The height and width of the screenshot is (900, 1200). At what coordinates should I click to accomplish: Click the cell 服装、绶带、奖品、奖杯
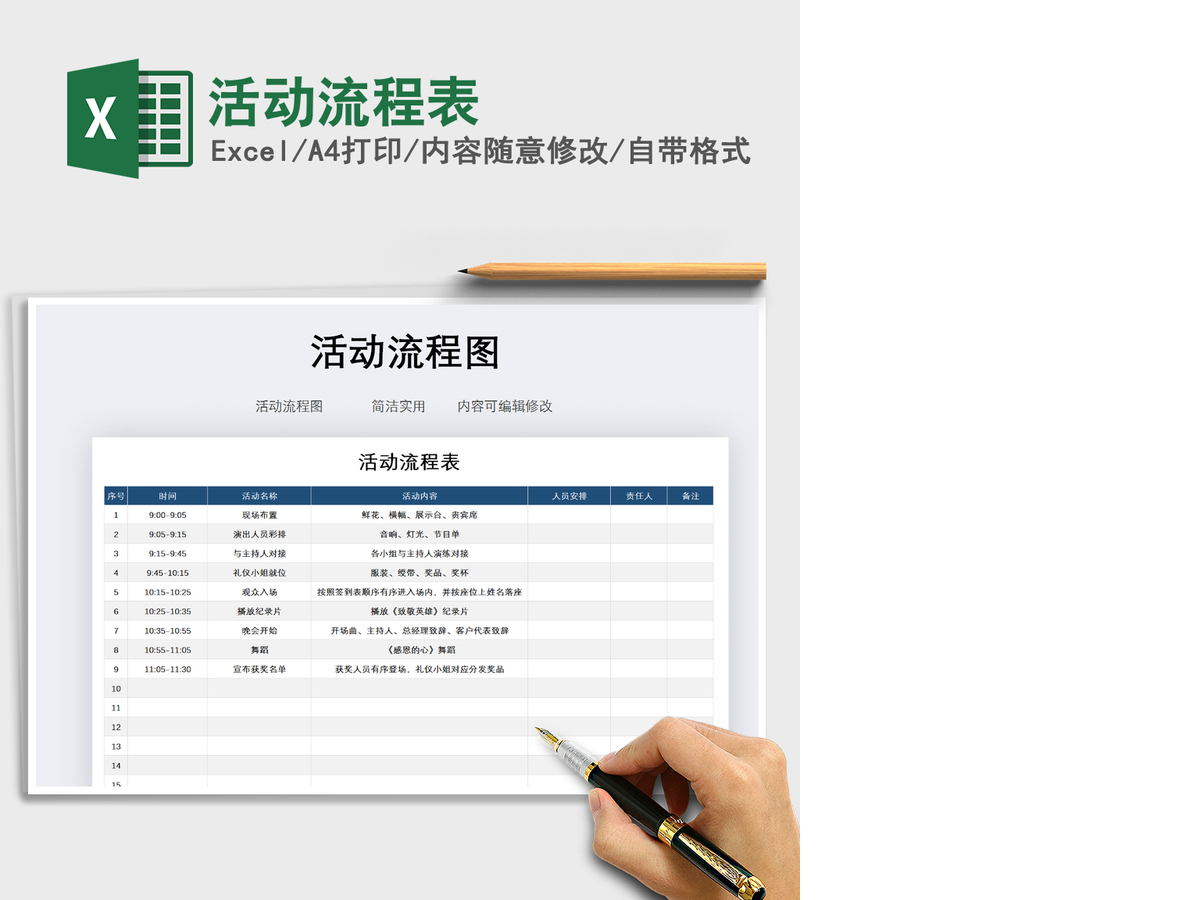click(419, 573)
